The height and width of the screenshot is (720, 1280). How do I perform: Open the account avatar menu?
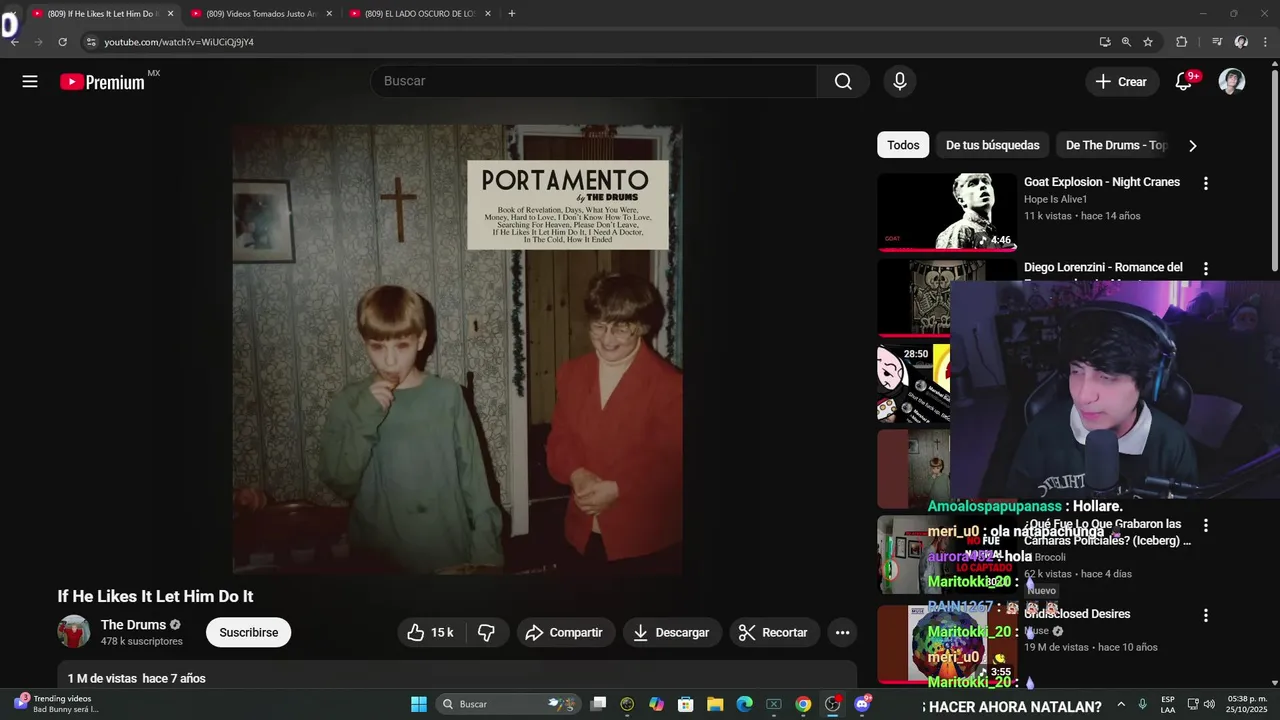coord(1232,82)
